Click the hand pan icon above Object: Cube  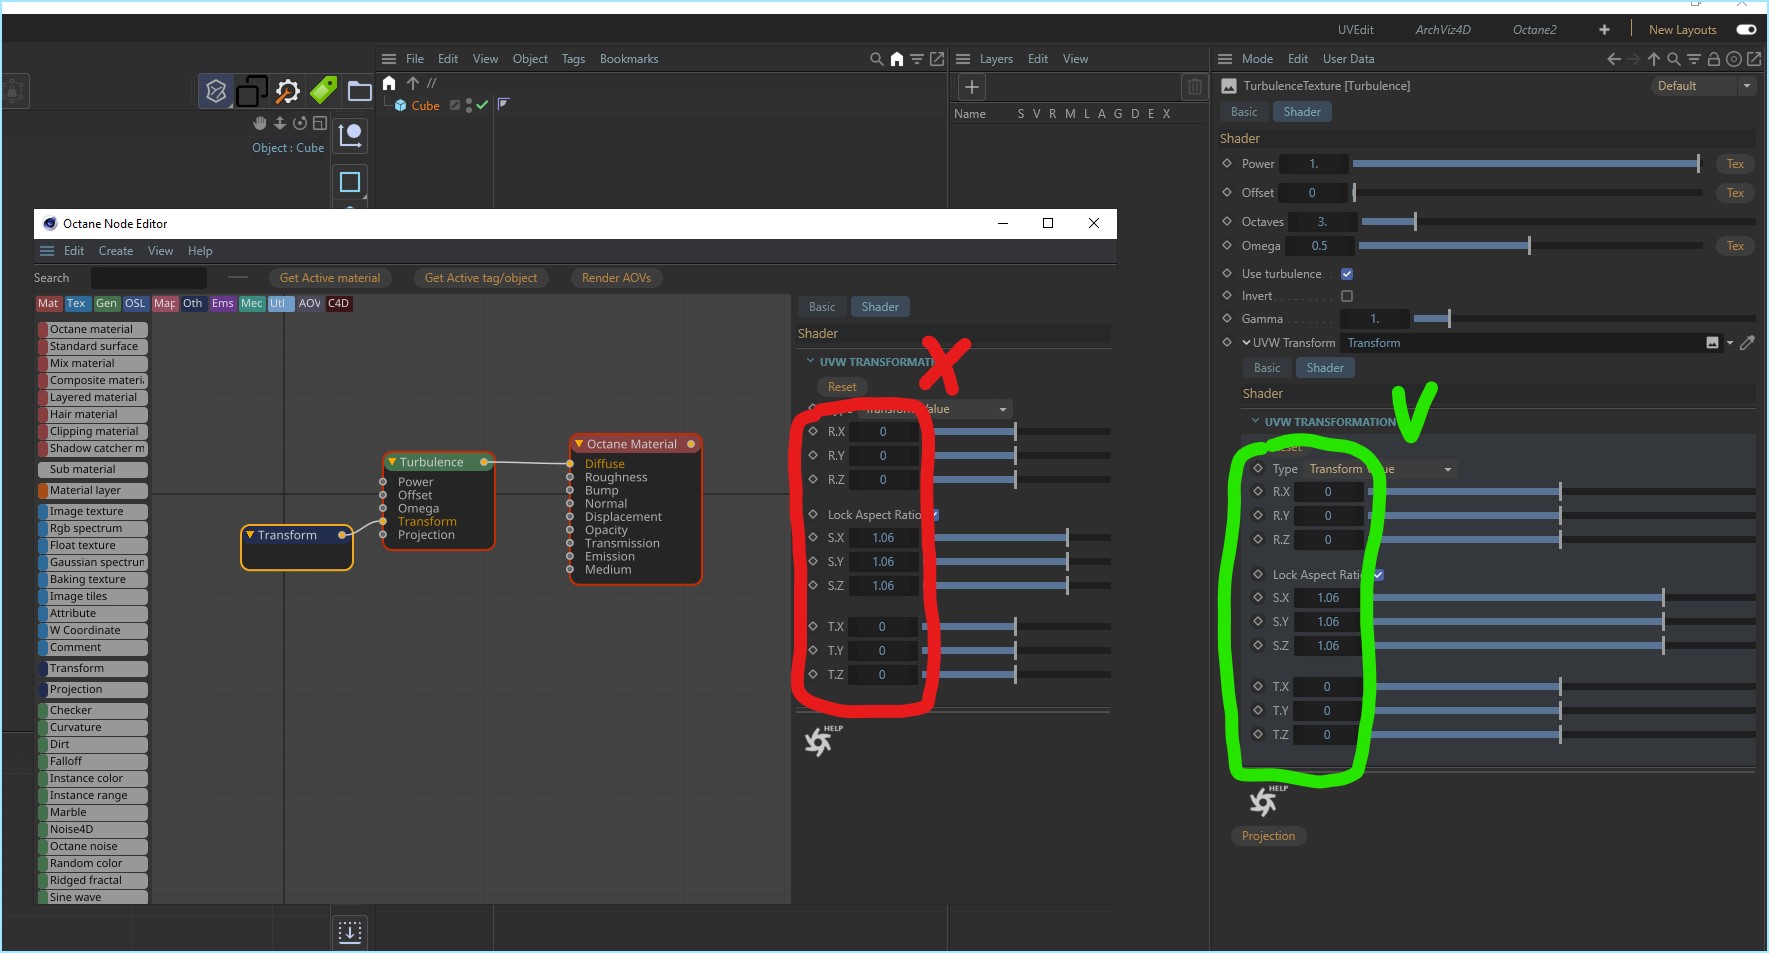click(x=260, y=123)
